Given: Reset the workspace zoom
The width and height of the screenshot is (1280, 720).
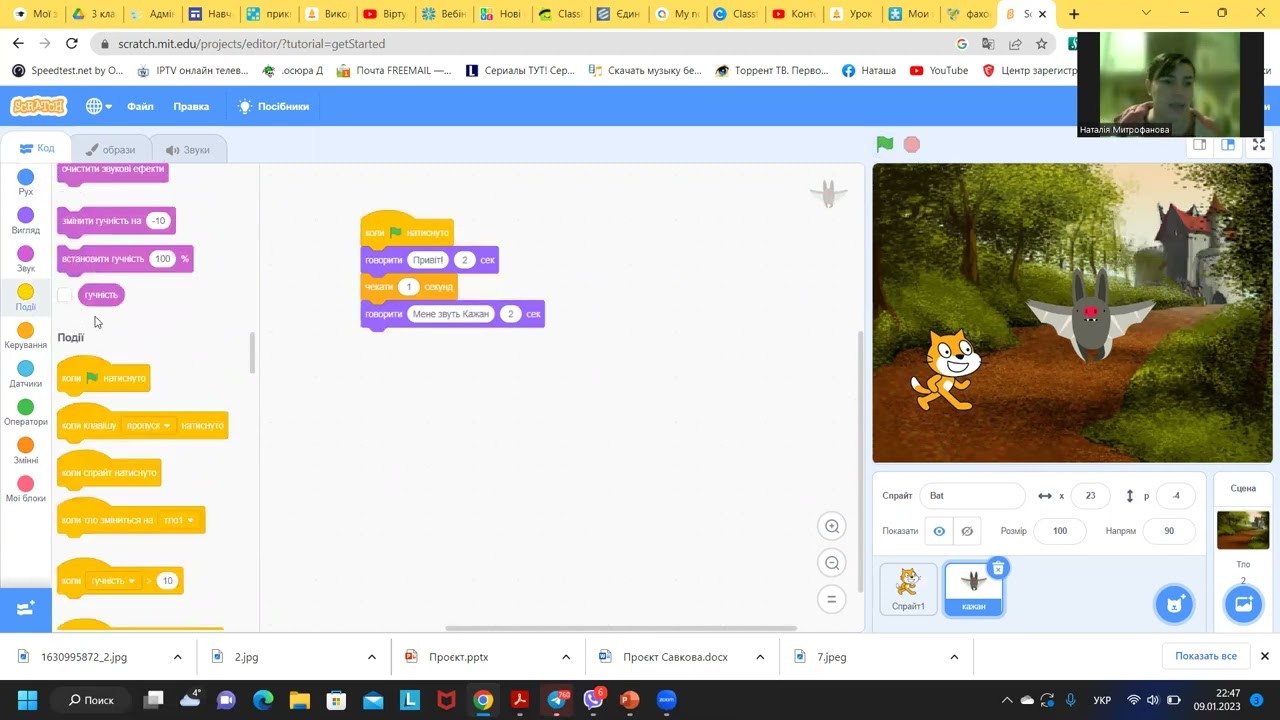Looking at the screenshot, I should [x=831, y=599].
